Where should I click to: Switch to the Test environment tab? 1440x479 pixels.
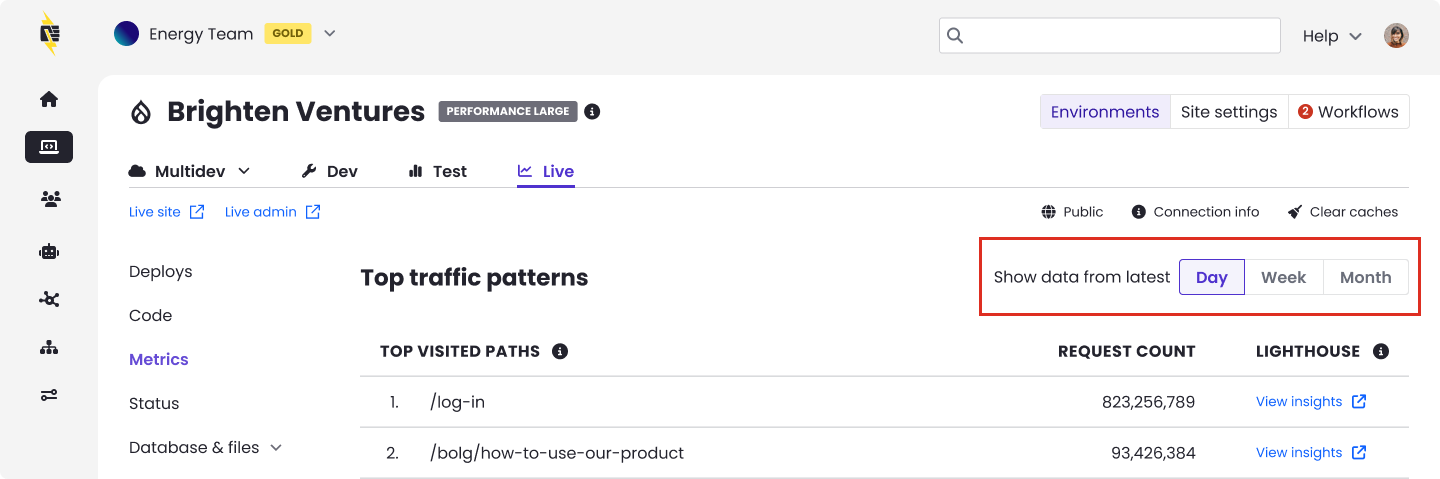point(438,171)
